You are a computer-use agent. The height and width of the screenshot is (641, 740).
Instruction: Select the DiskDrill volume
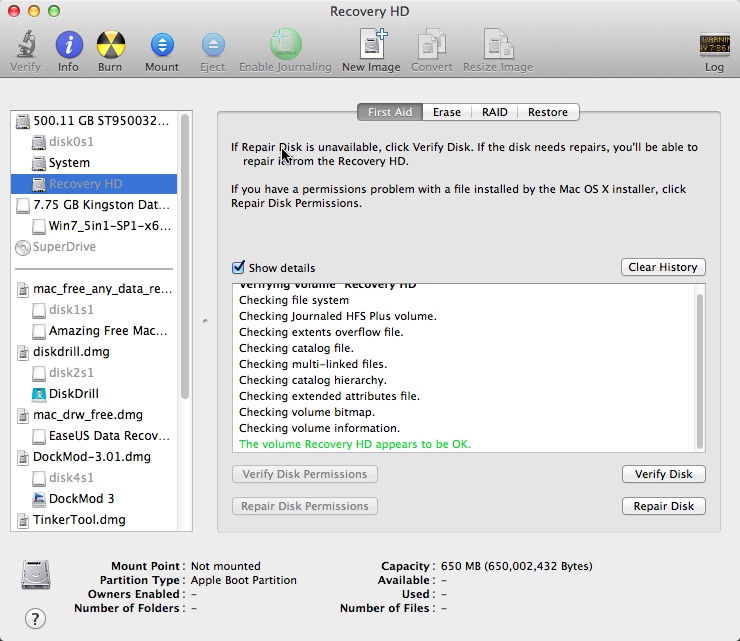(94, 394)
